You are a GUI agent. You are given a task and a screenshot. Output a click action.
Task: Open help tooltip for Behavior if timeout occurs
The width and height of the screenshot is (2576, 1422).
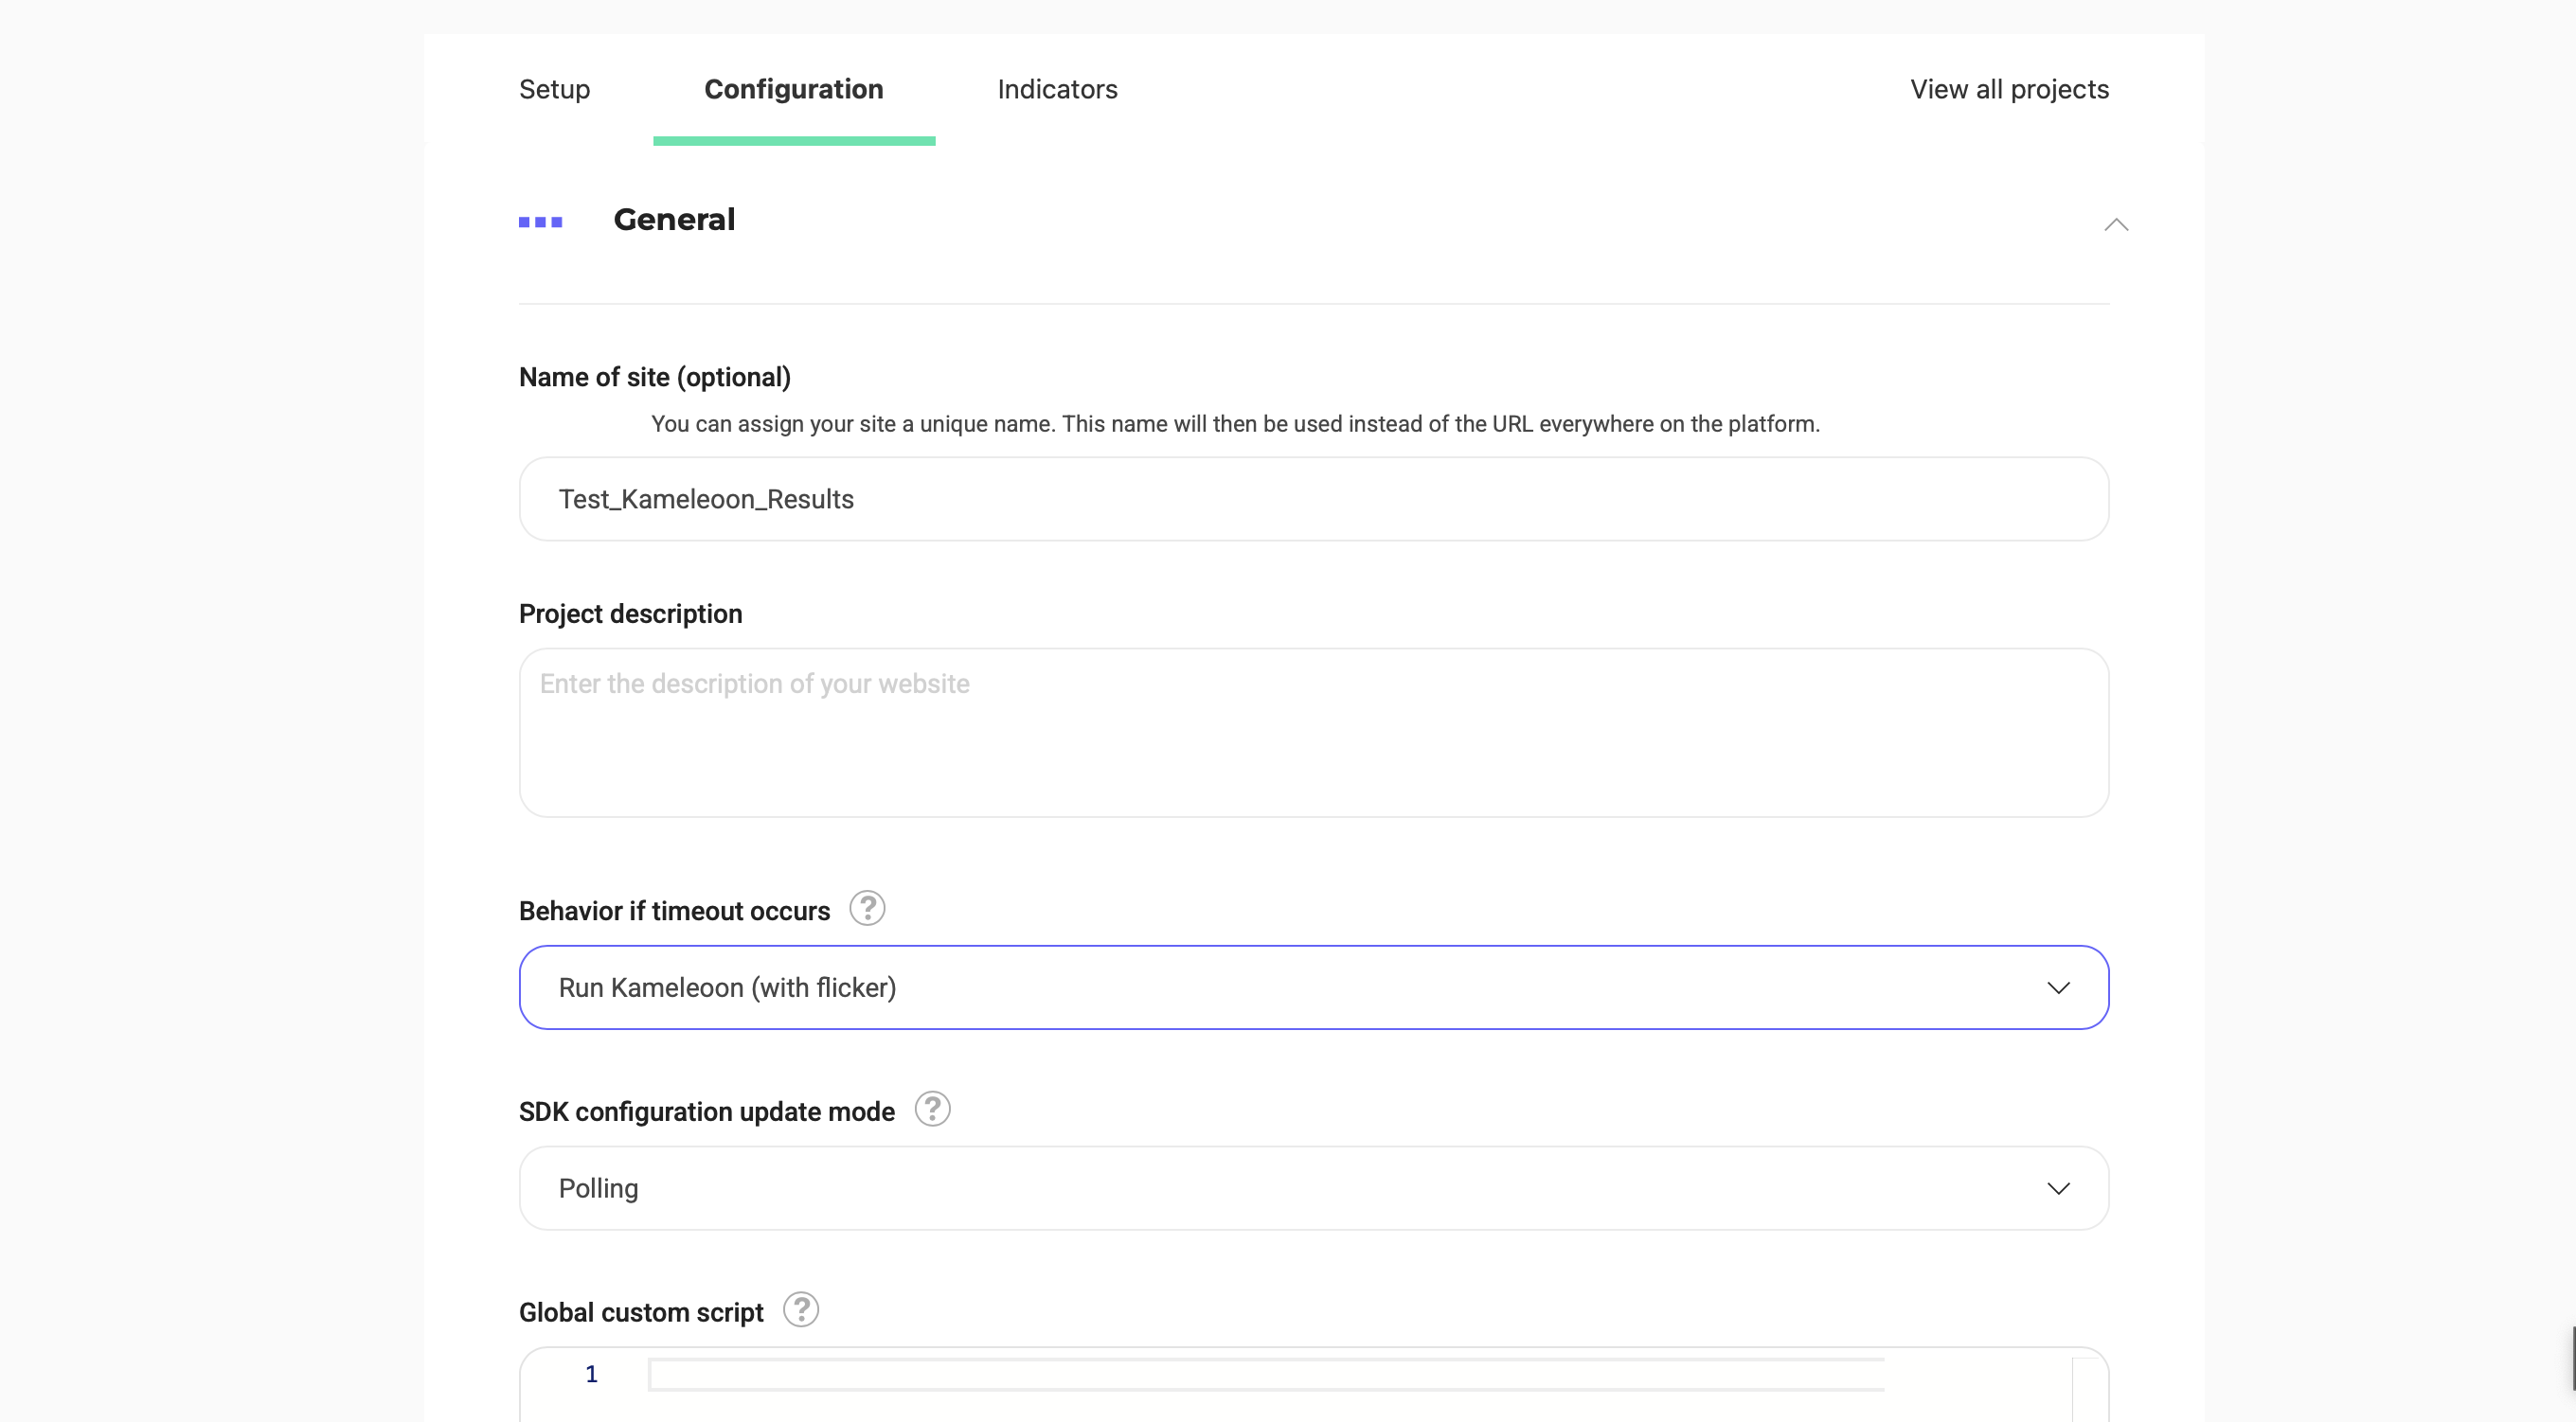pyautogui.click(x=867, y=908)
